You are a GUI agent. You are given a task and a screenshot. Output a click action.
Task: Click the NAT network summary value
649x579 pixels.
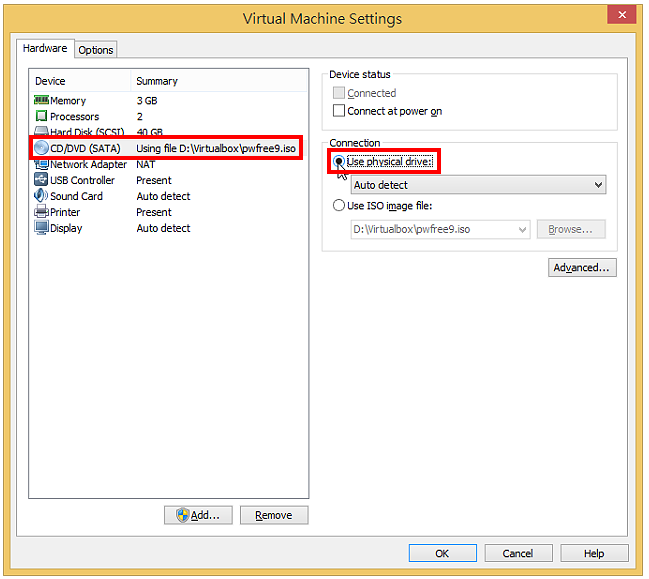[x=146, y=165]
